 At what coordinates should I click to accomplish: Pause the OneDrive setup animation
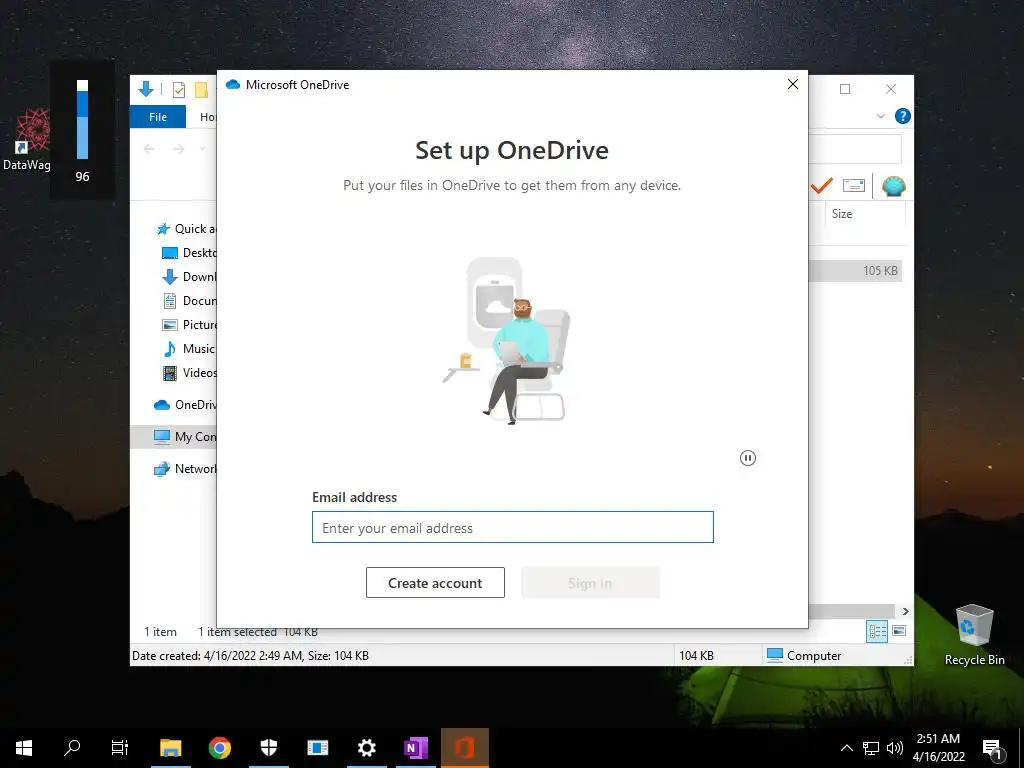coord(748,458)
